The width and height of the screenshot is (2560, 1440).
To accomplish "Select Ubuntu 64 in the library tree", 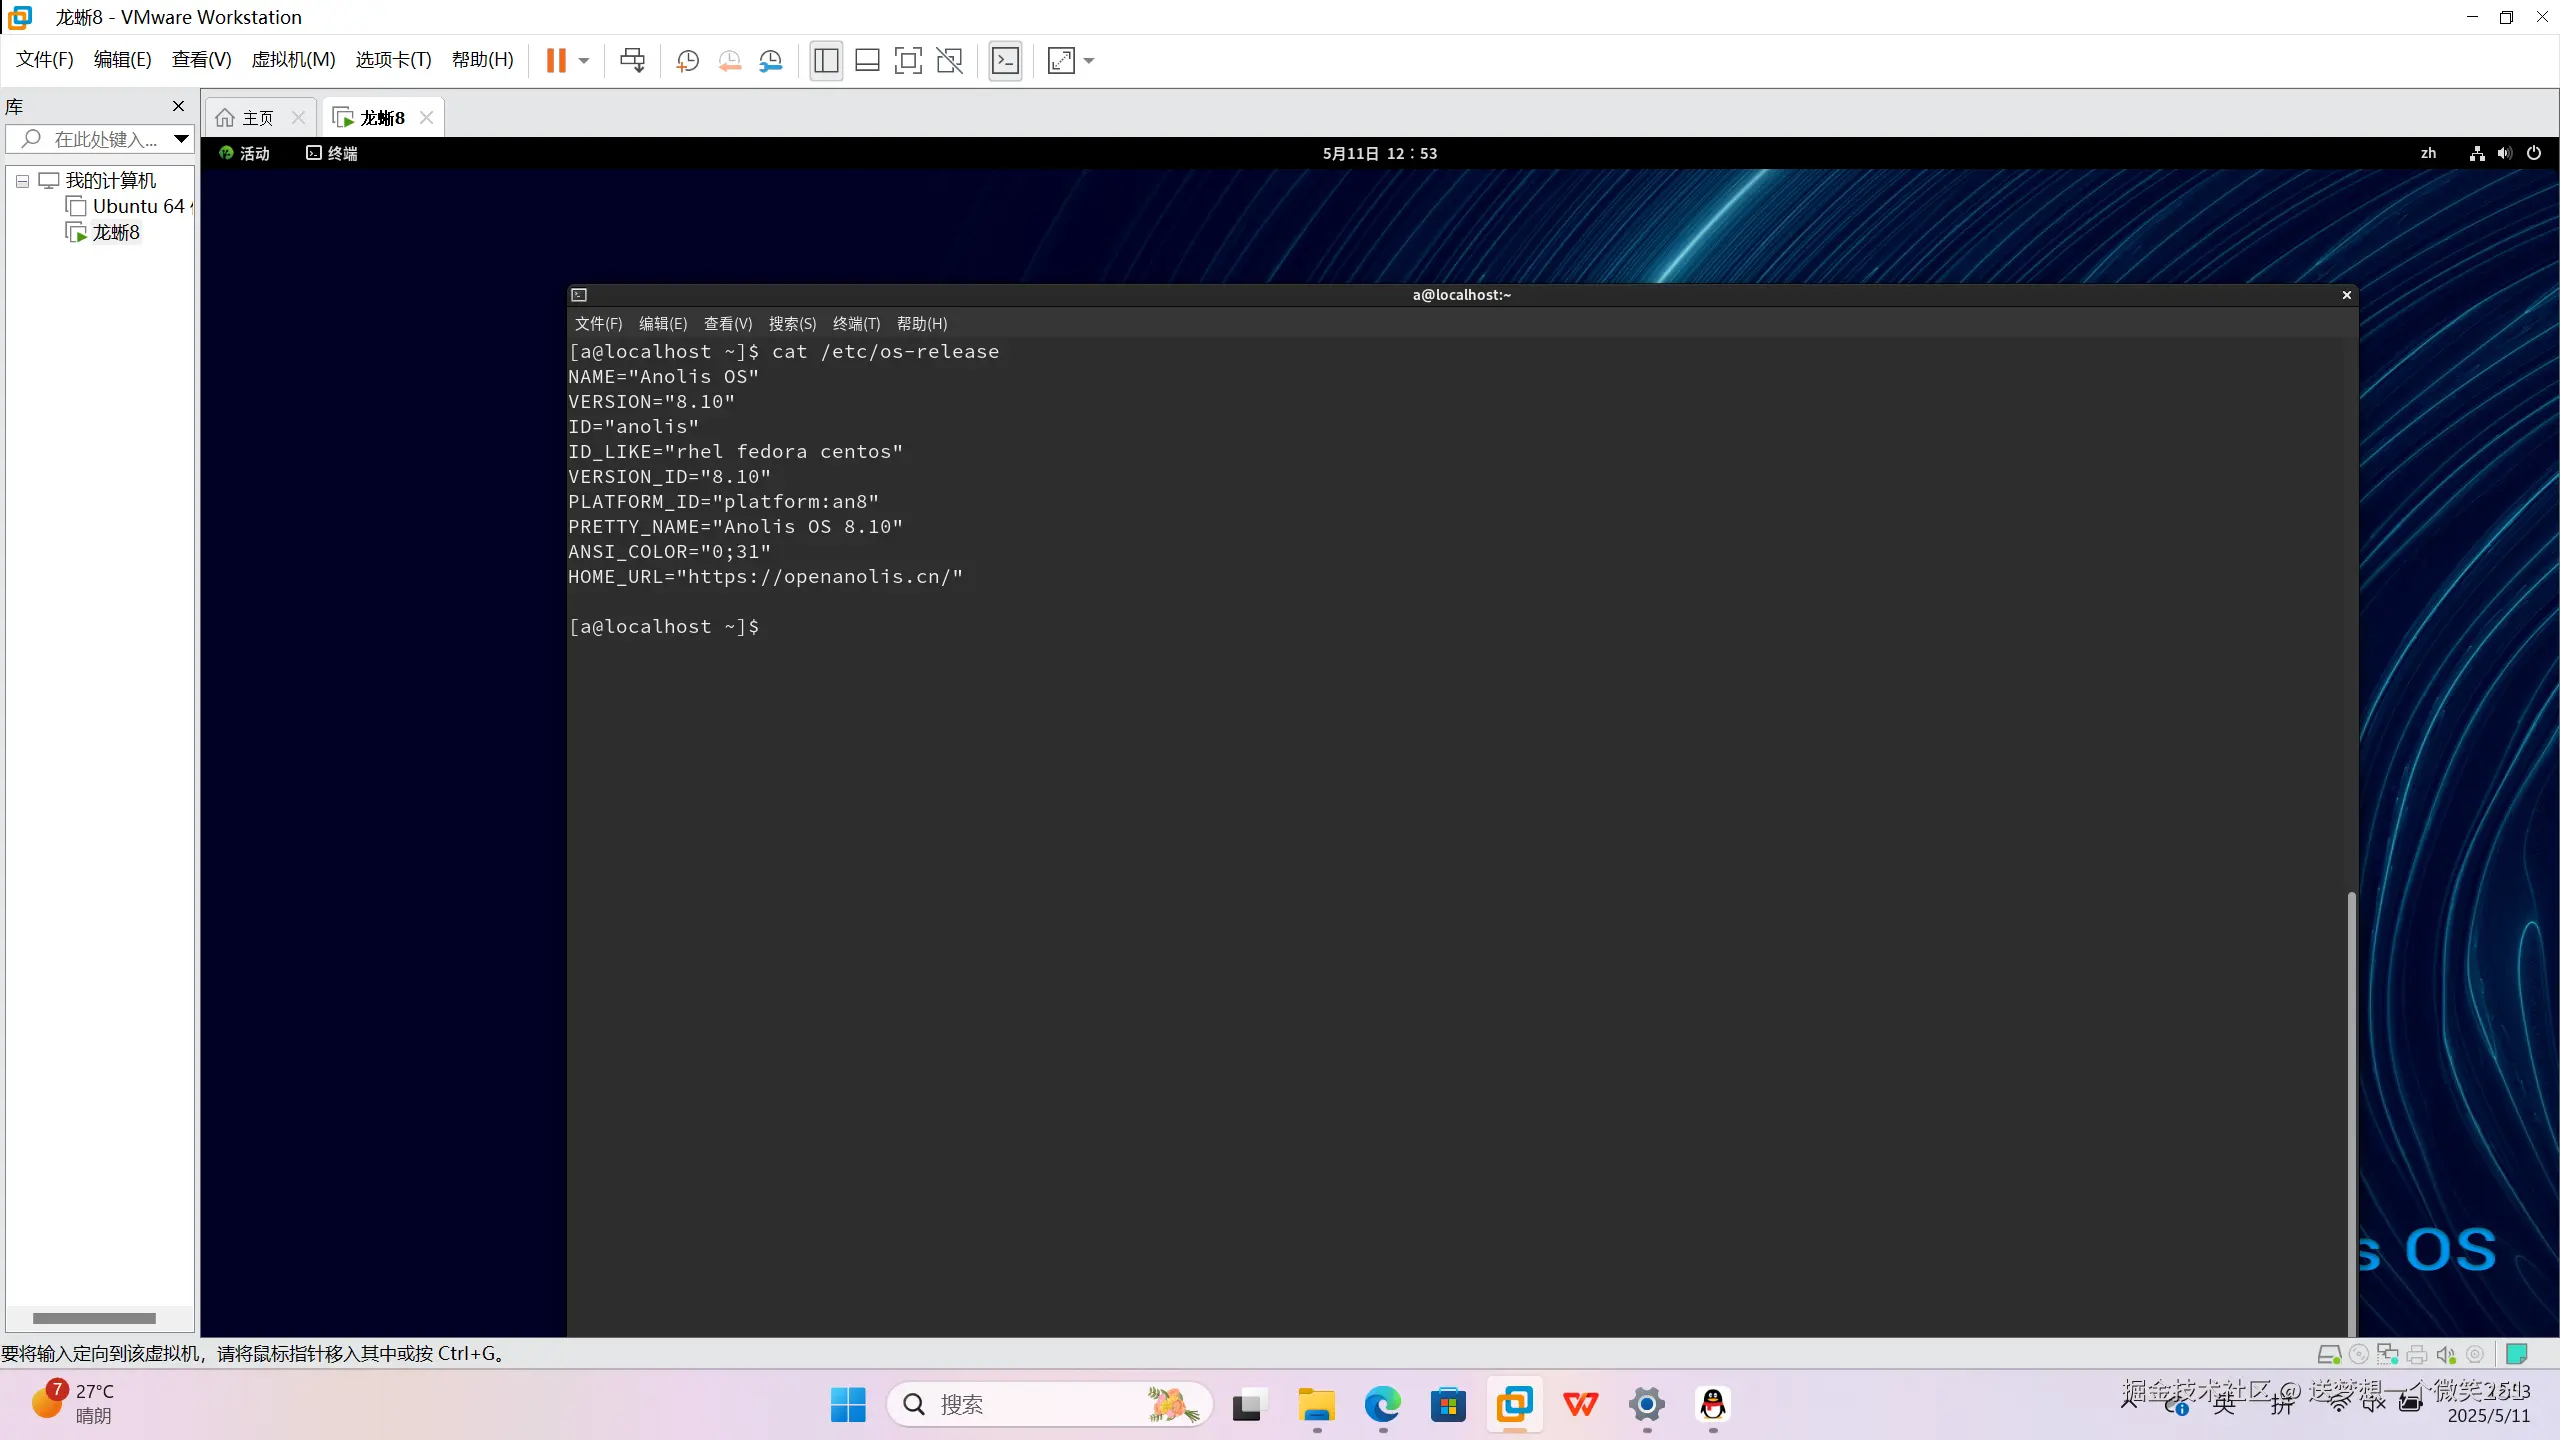I will [138, 207].
